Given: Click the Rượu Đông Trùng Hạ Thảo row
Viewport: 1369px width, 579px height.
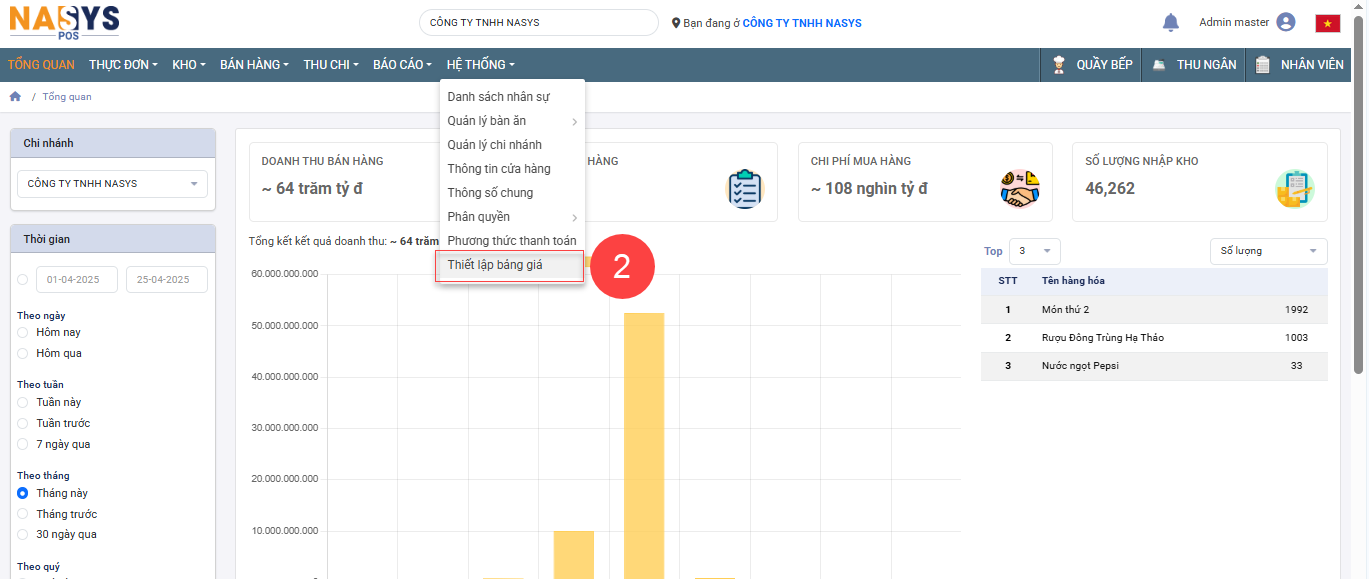Looking at the screenshot, I should pyautogui.click(x=1154, y=338).
